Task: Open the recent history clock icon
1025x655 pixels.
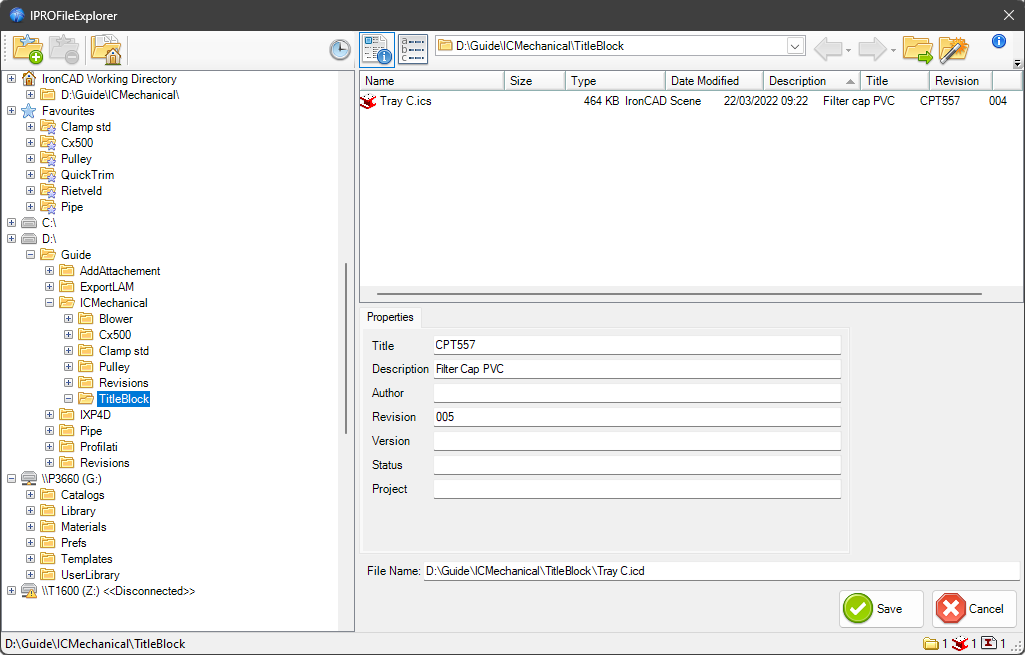Action: pyautogui.click(x=340, y=49)
